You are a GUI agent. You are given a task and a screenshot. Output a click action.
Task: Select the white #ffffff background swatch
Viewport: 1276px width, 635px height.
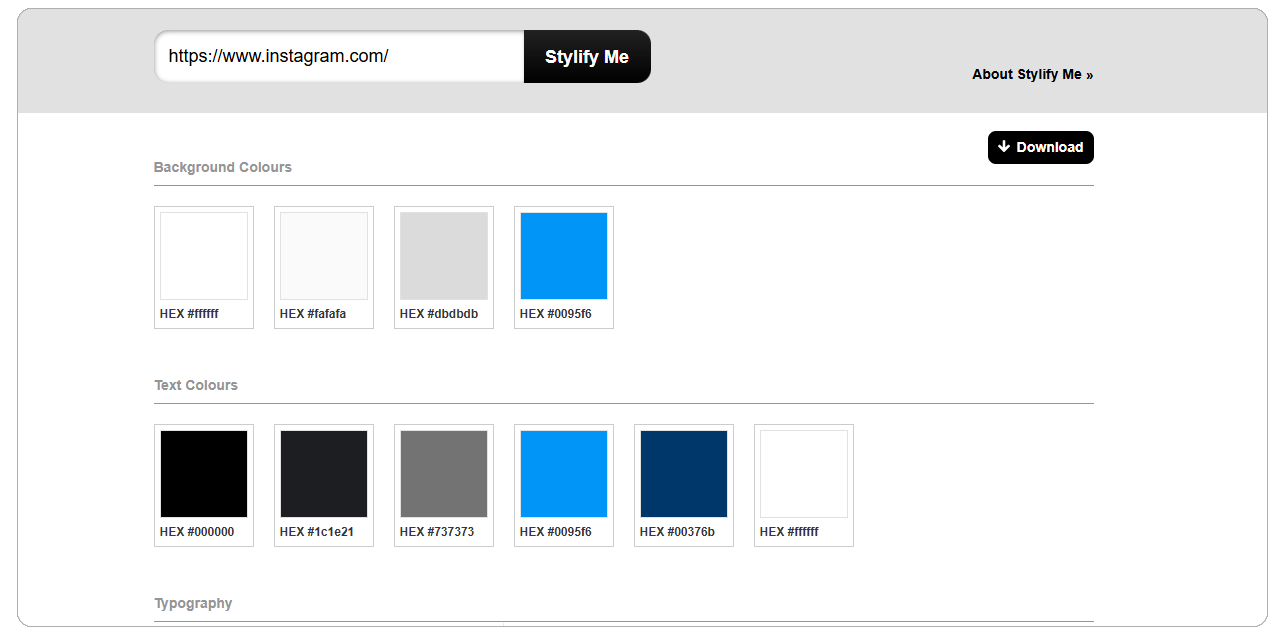[x=204, y=256]
